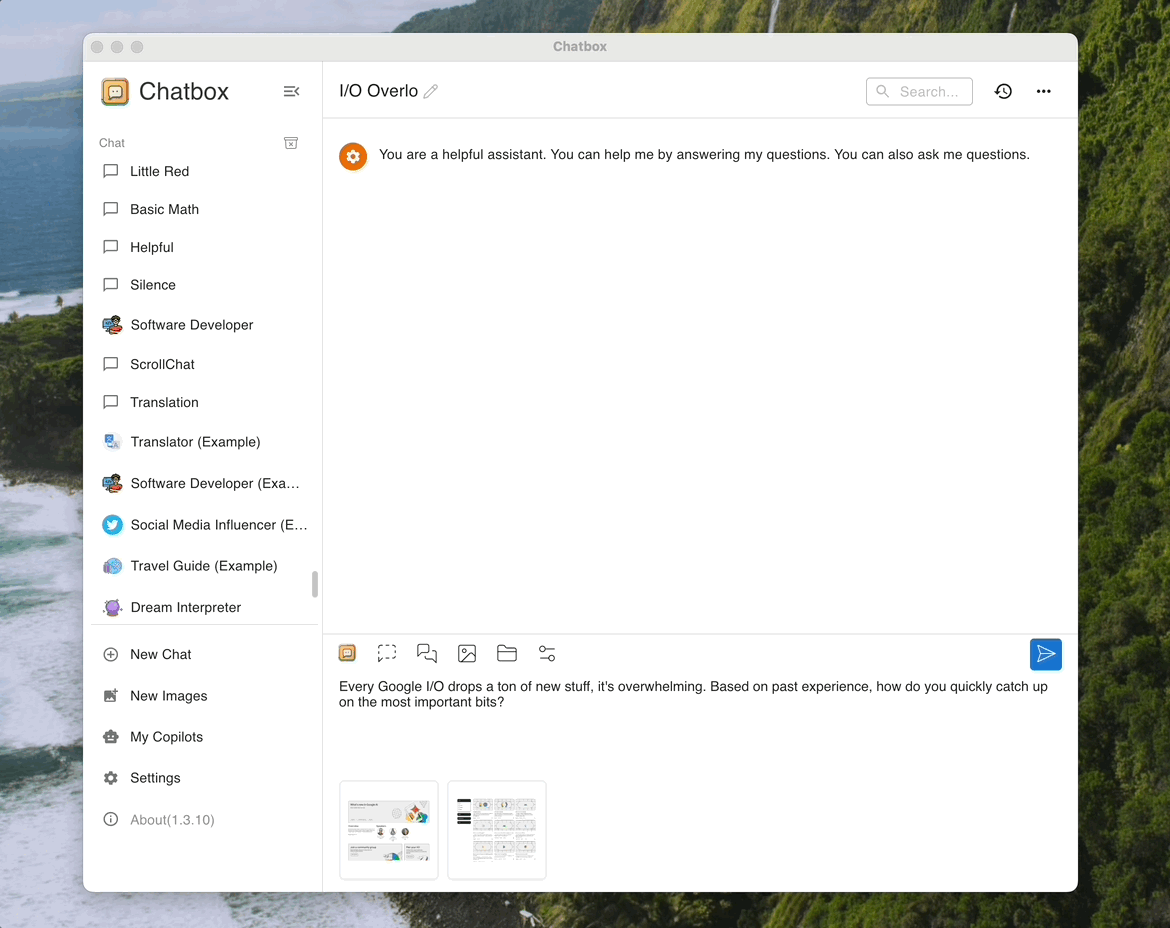This screenshot has width=1170, height=928.
Task: Click the chat bubbles thread icon
Action: click(427, 653)
